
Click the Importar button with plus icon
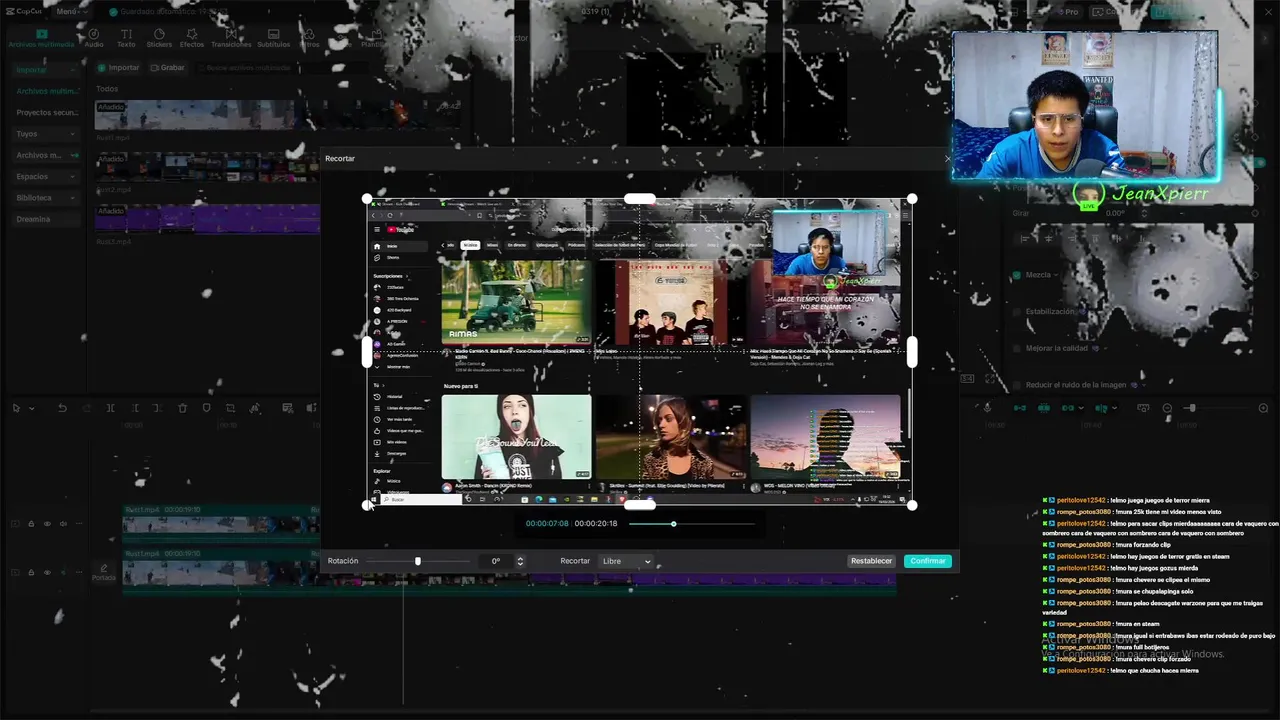point(118,68)
